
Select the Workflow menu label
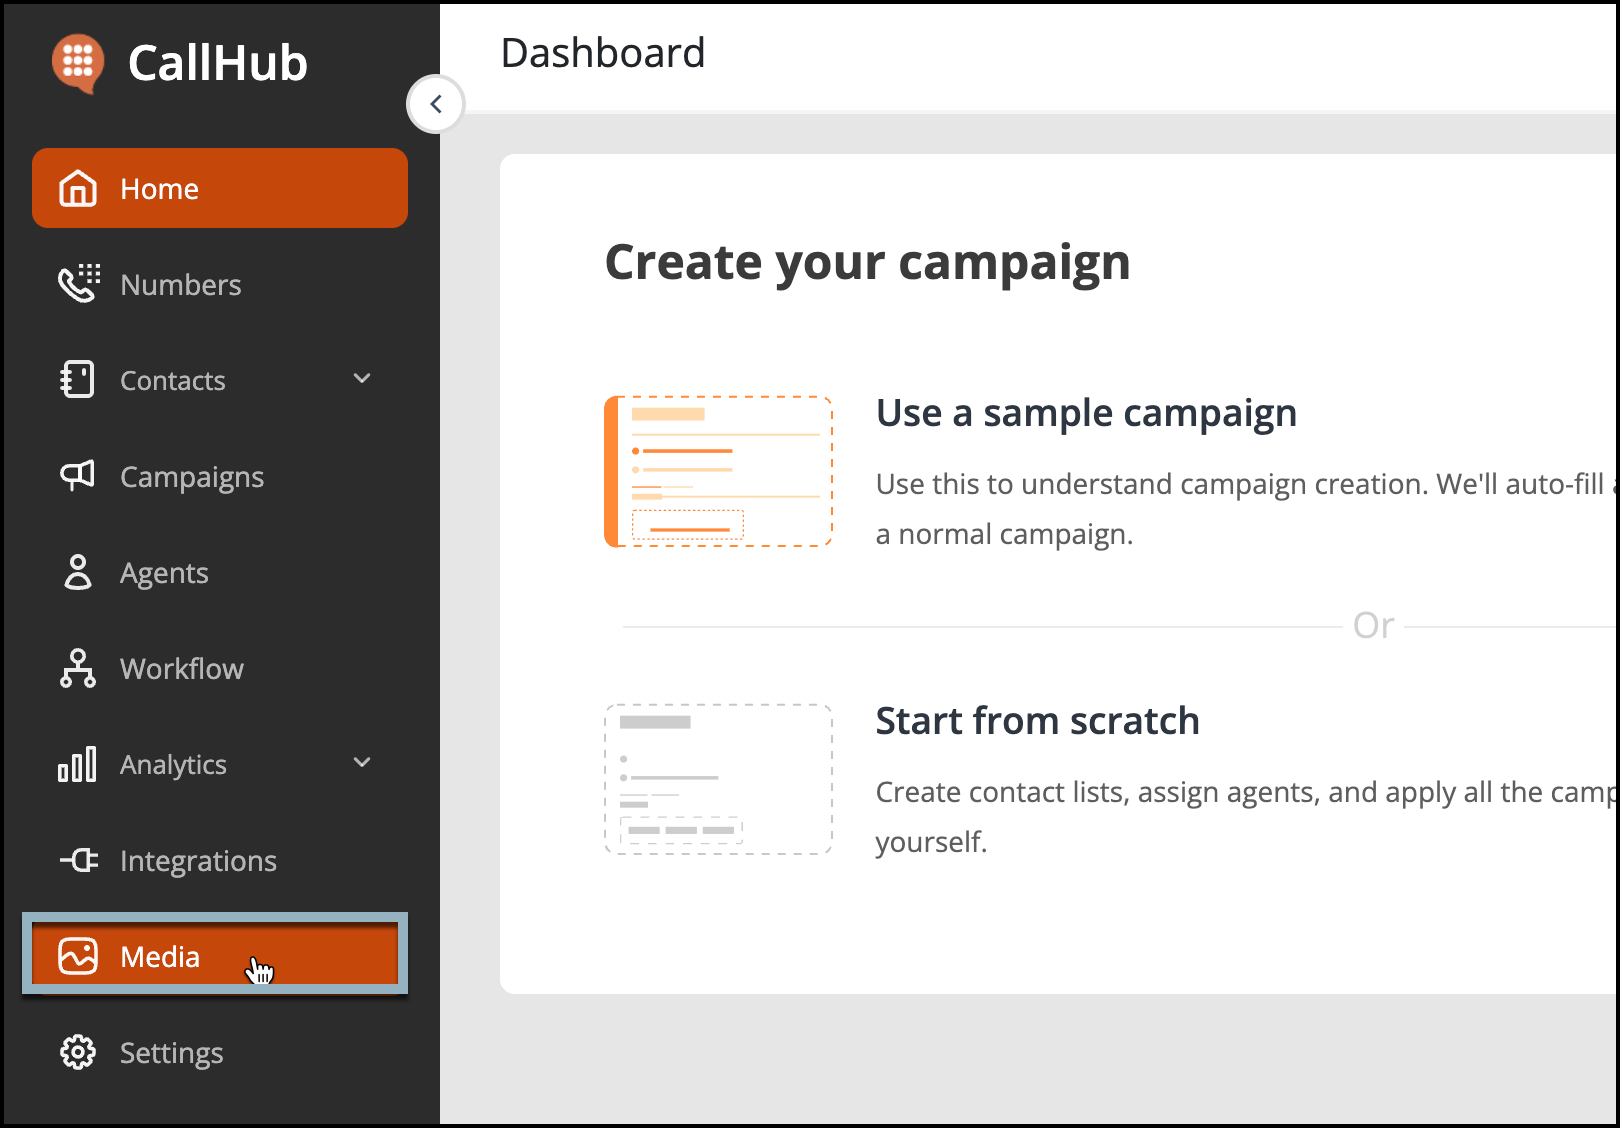pyautogui.click(x=182, y=668)
